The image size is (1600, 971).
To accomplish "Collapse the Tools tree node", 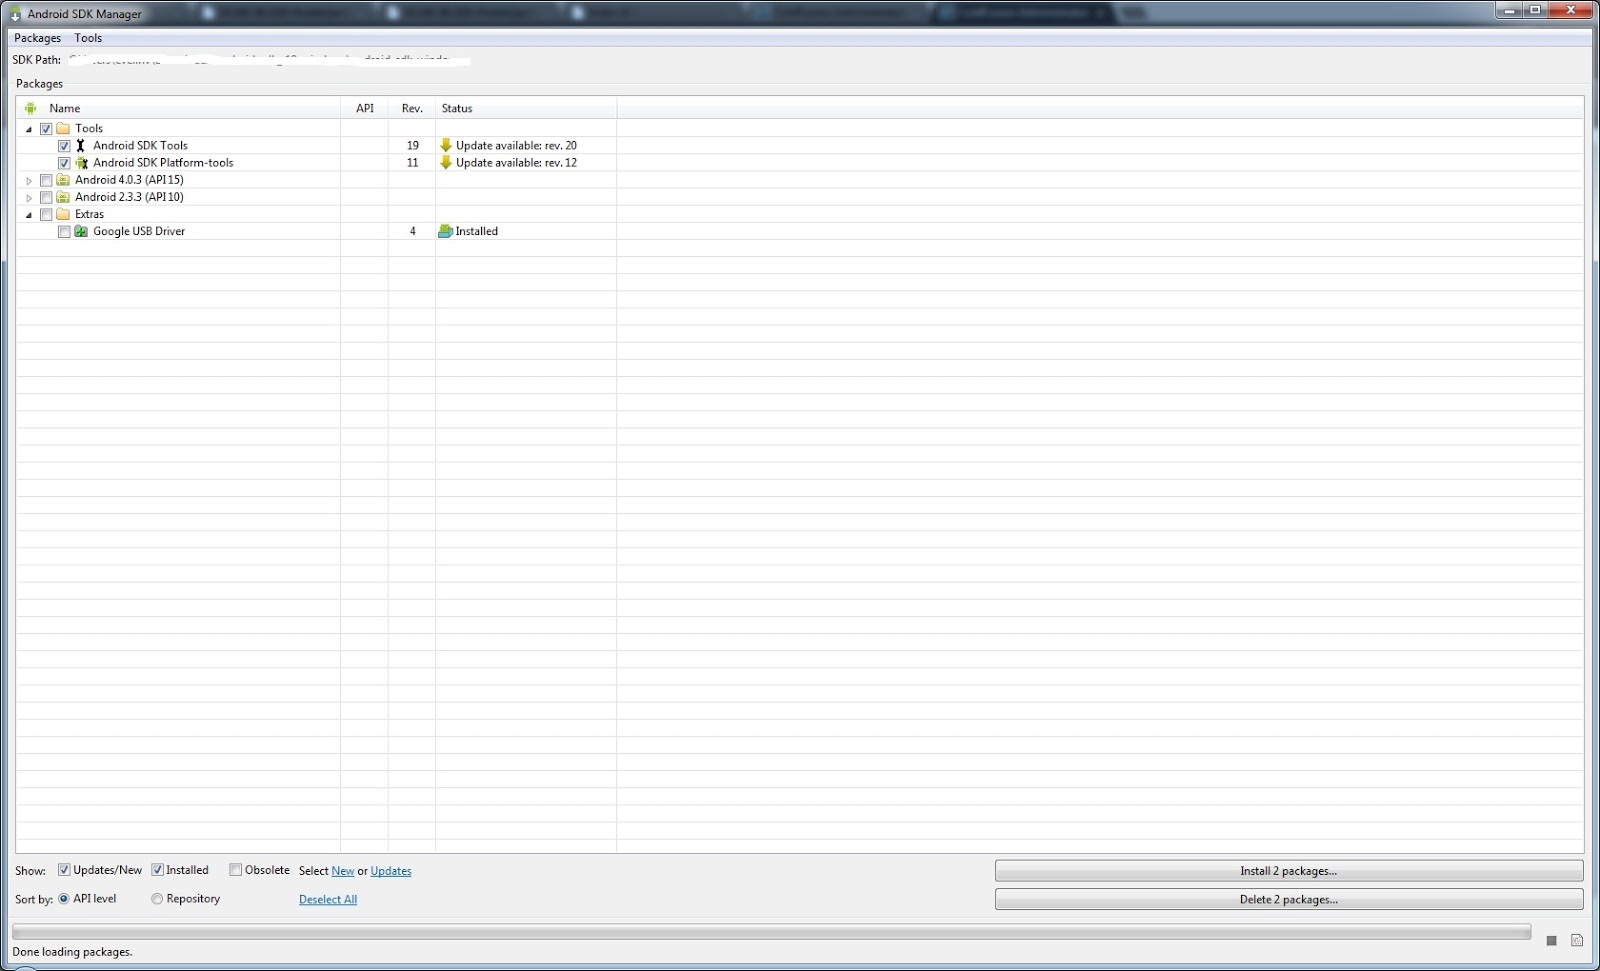I will point(29,129).
